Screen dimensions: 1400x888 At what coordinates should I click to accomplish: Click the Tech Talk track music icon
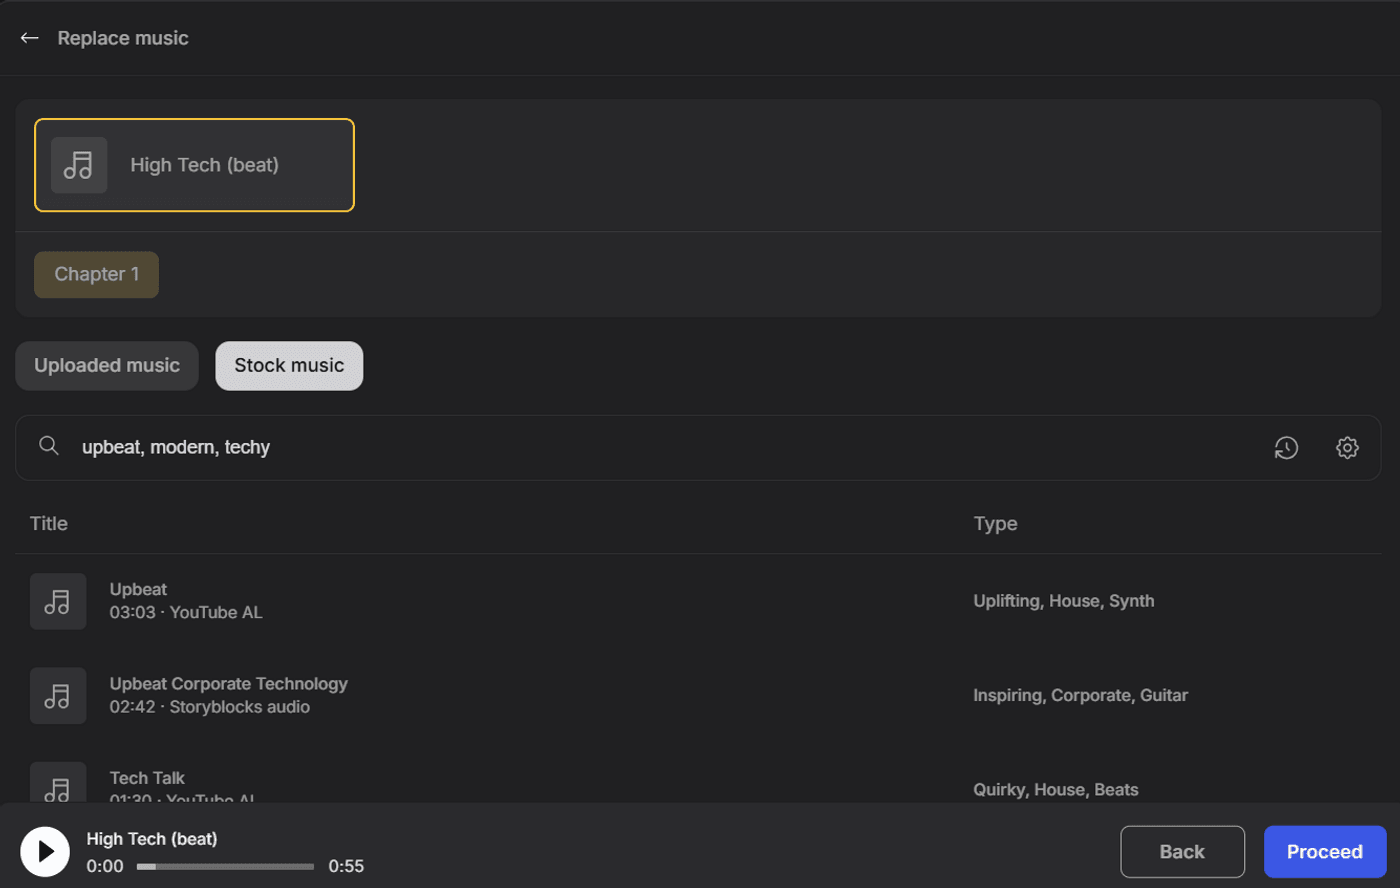pyautogui.click(x=57, y=787)
